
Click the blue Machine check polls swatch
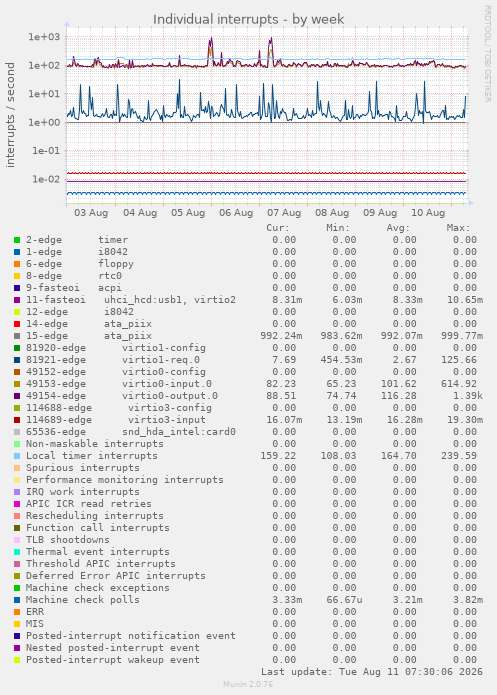click(x=17, y=600)
